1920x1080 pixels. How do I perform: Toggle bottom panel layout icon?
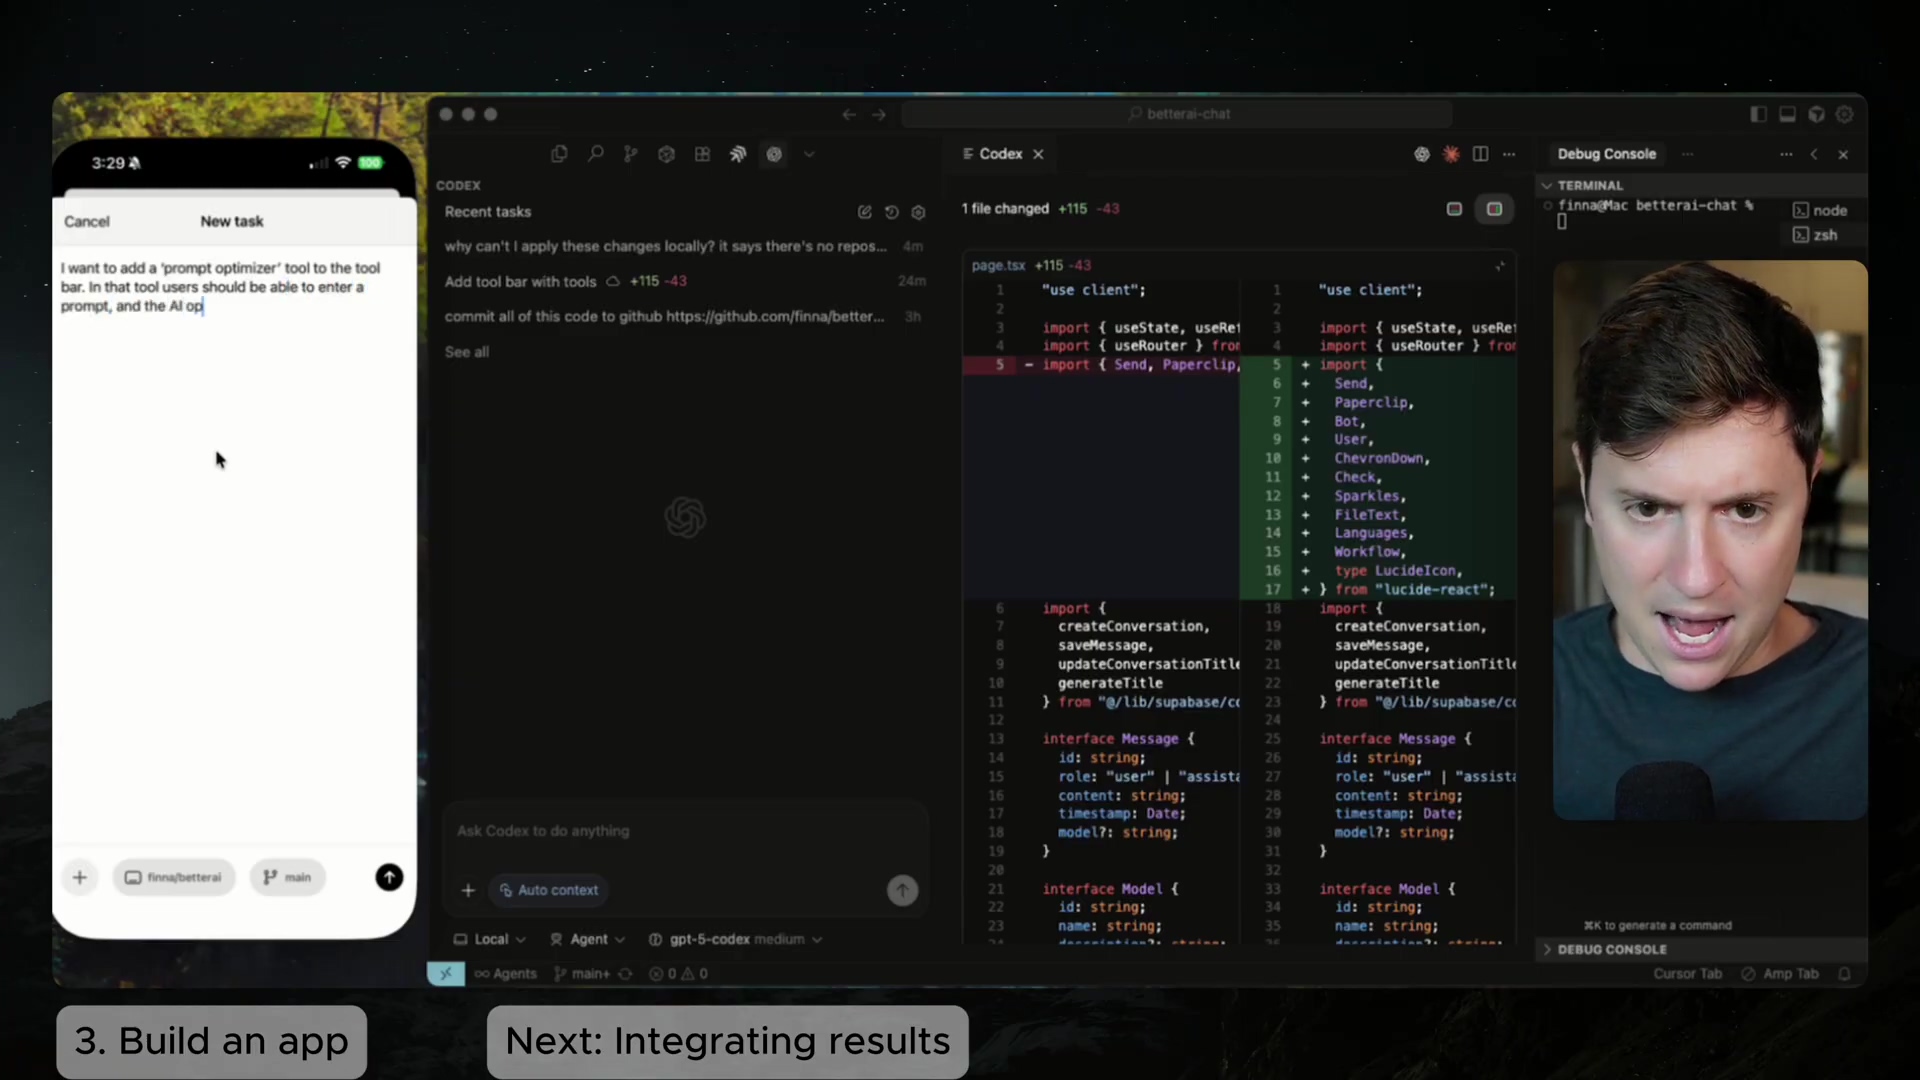pyautogui.click(x=1787, y=114)
